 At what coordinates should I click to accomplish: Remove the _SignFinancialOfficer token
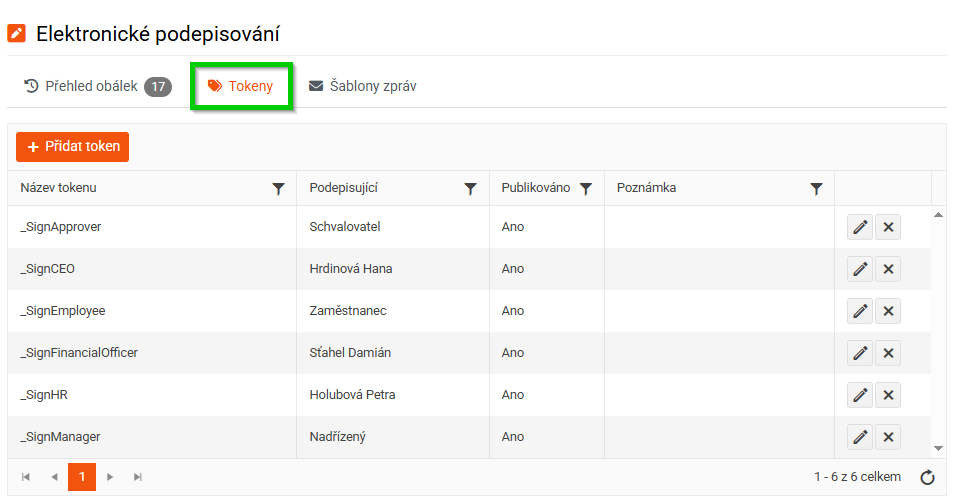(888, 353)
